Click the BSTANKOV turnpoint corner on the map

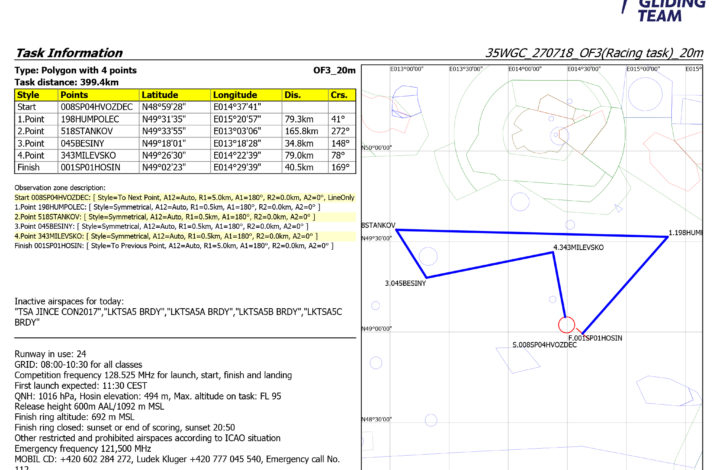pos(397,231)
